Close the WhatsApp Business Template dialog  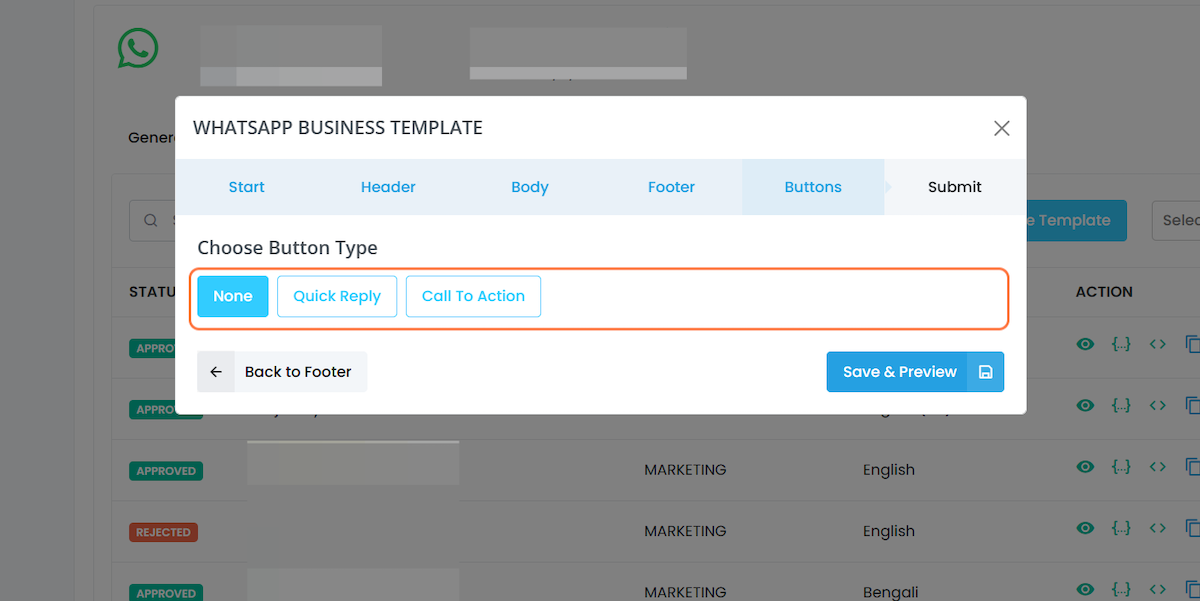(x=1001, y=128)
